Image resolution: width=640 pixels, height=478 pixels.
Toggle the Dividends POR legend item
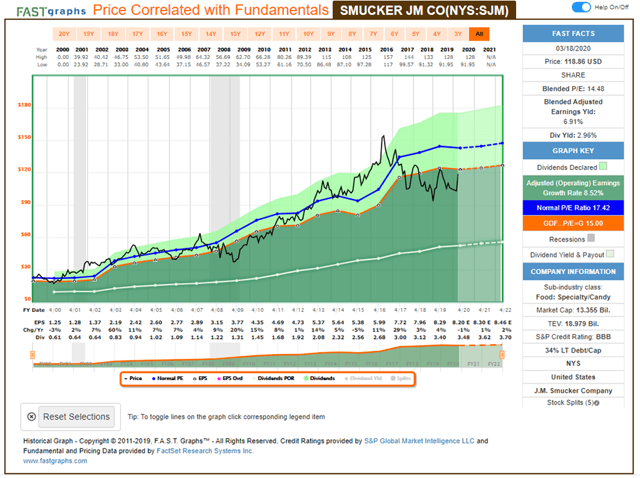pos(274,380)
